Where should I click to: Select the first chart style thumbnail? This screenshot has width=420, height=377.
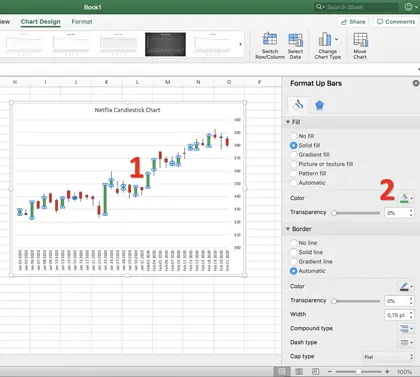[24, 44]
